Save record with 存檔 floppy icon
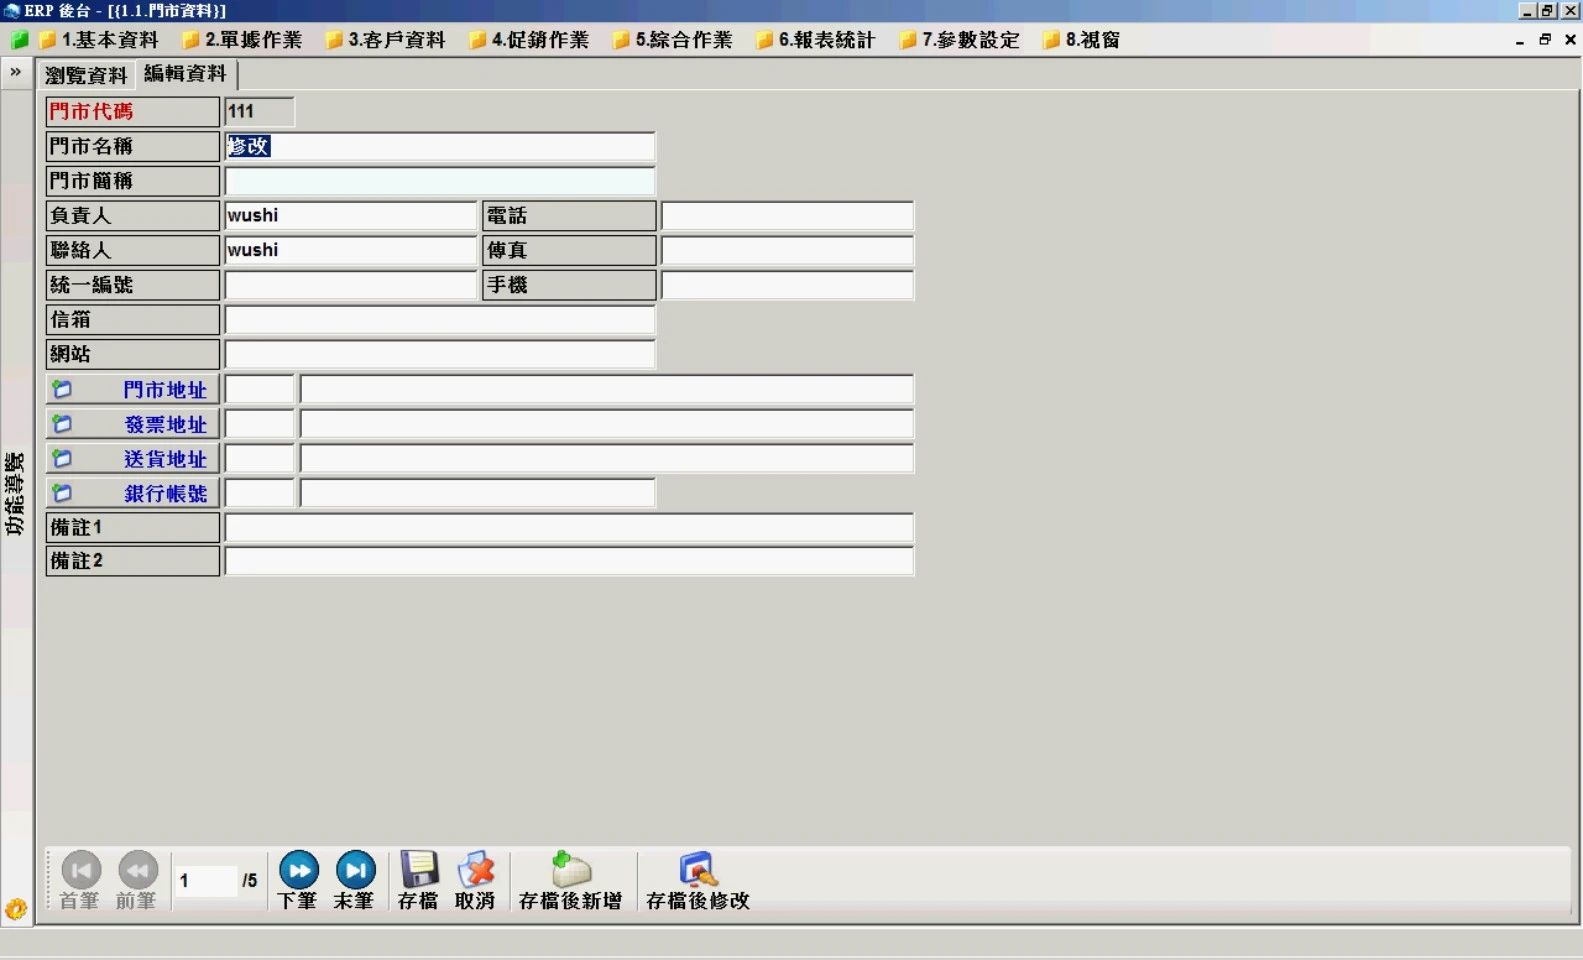This screenshot has height=960, width=1583. pyautogui.click(x=418, y=880)
